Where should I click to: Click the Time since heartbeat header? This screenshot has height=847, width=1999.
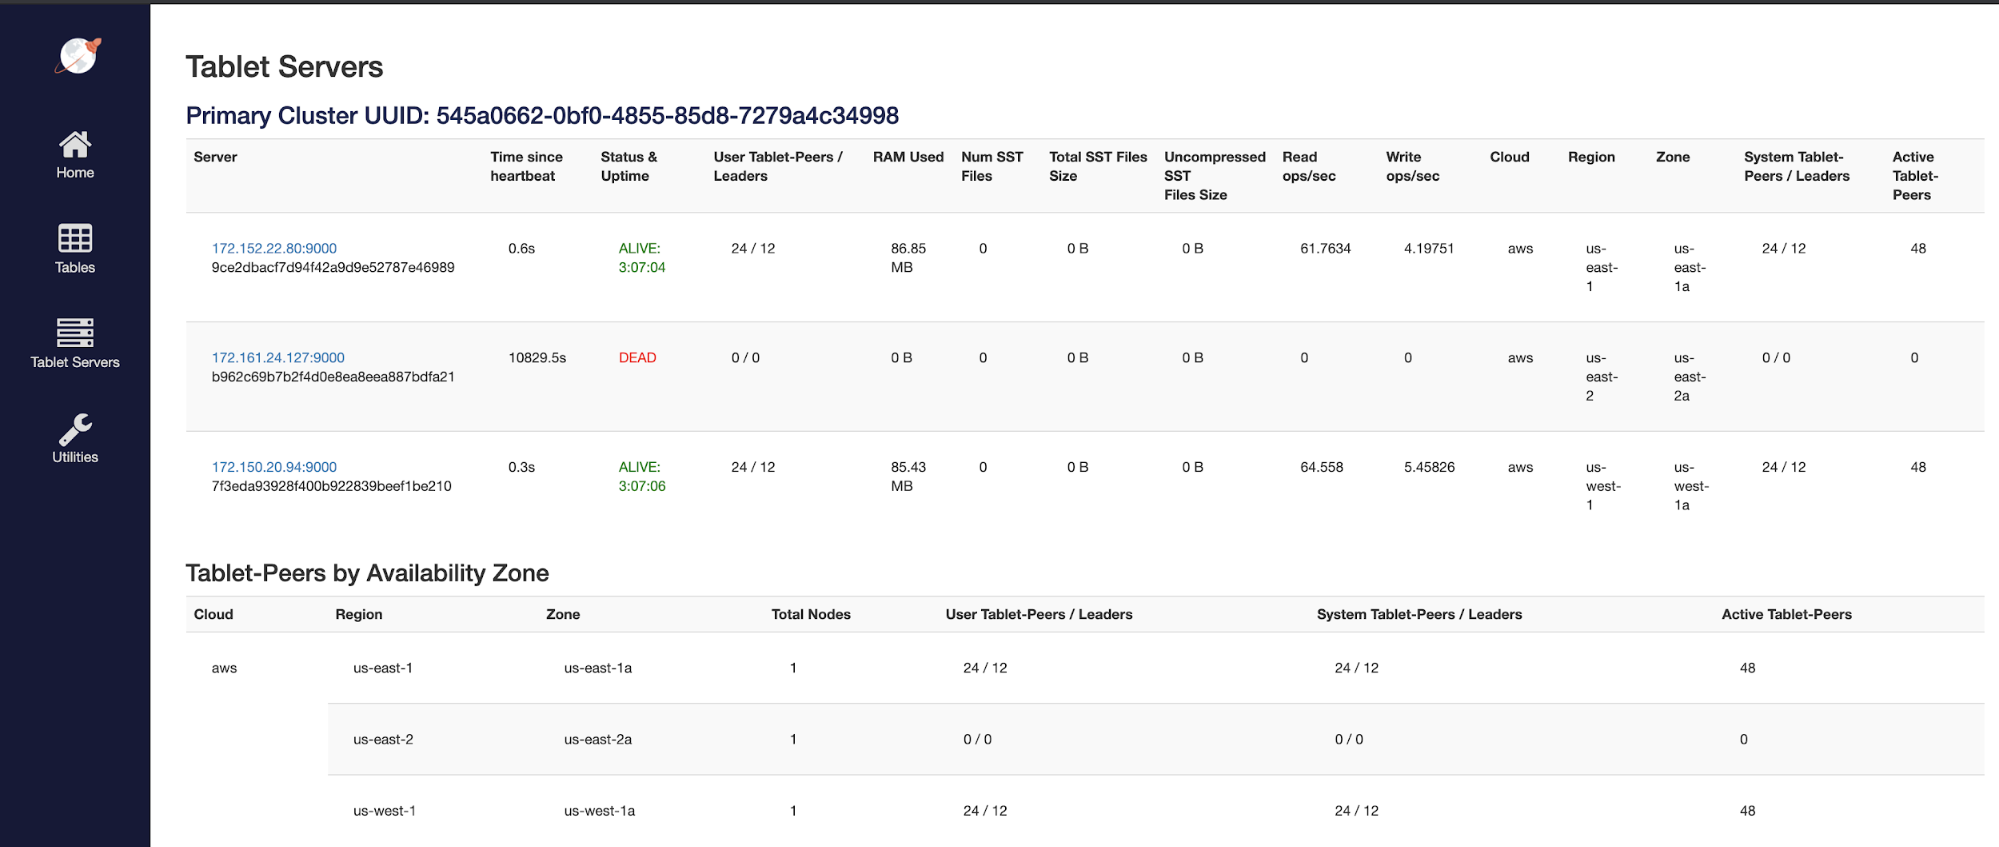[526, 166]
